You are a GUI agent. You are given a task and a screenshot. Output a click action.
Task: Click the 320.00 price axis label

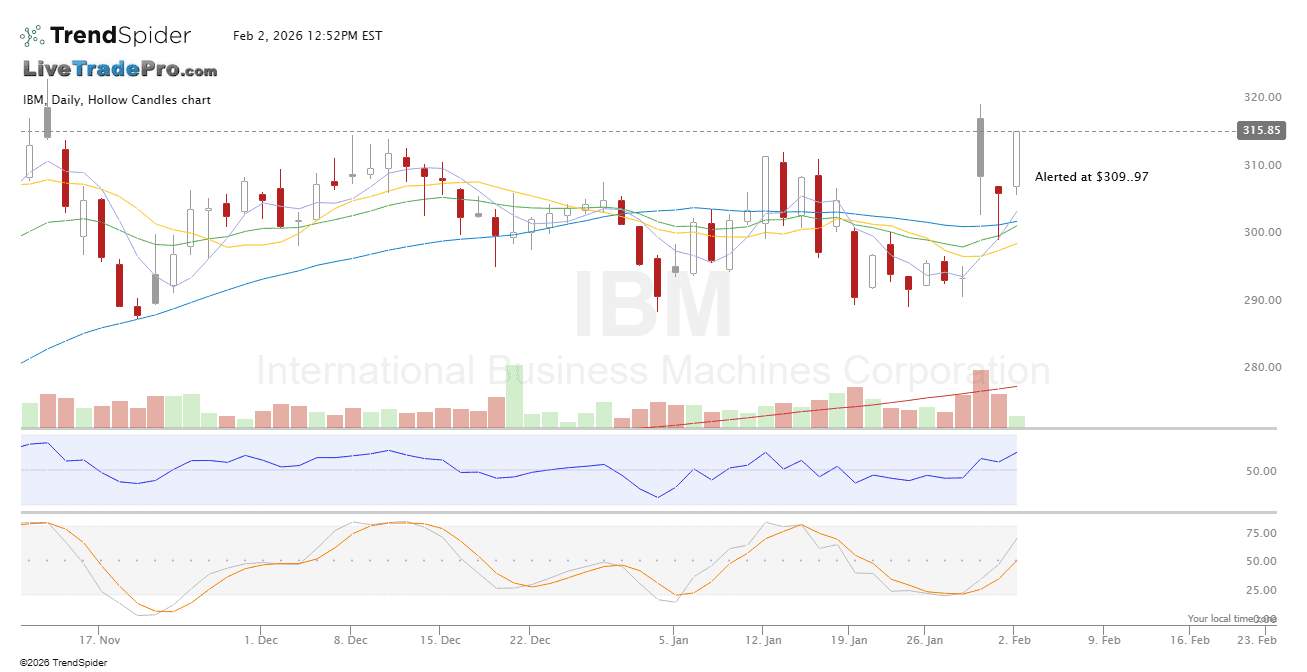pyautogui.click(x=1262, y=98)
